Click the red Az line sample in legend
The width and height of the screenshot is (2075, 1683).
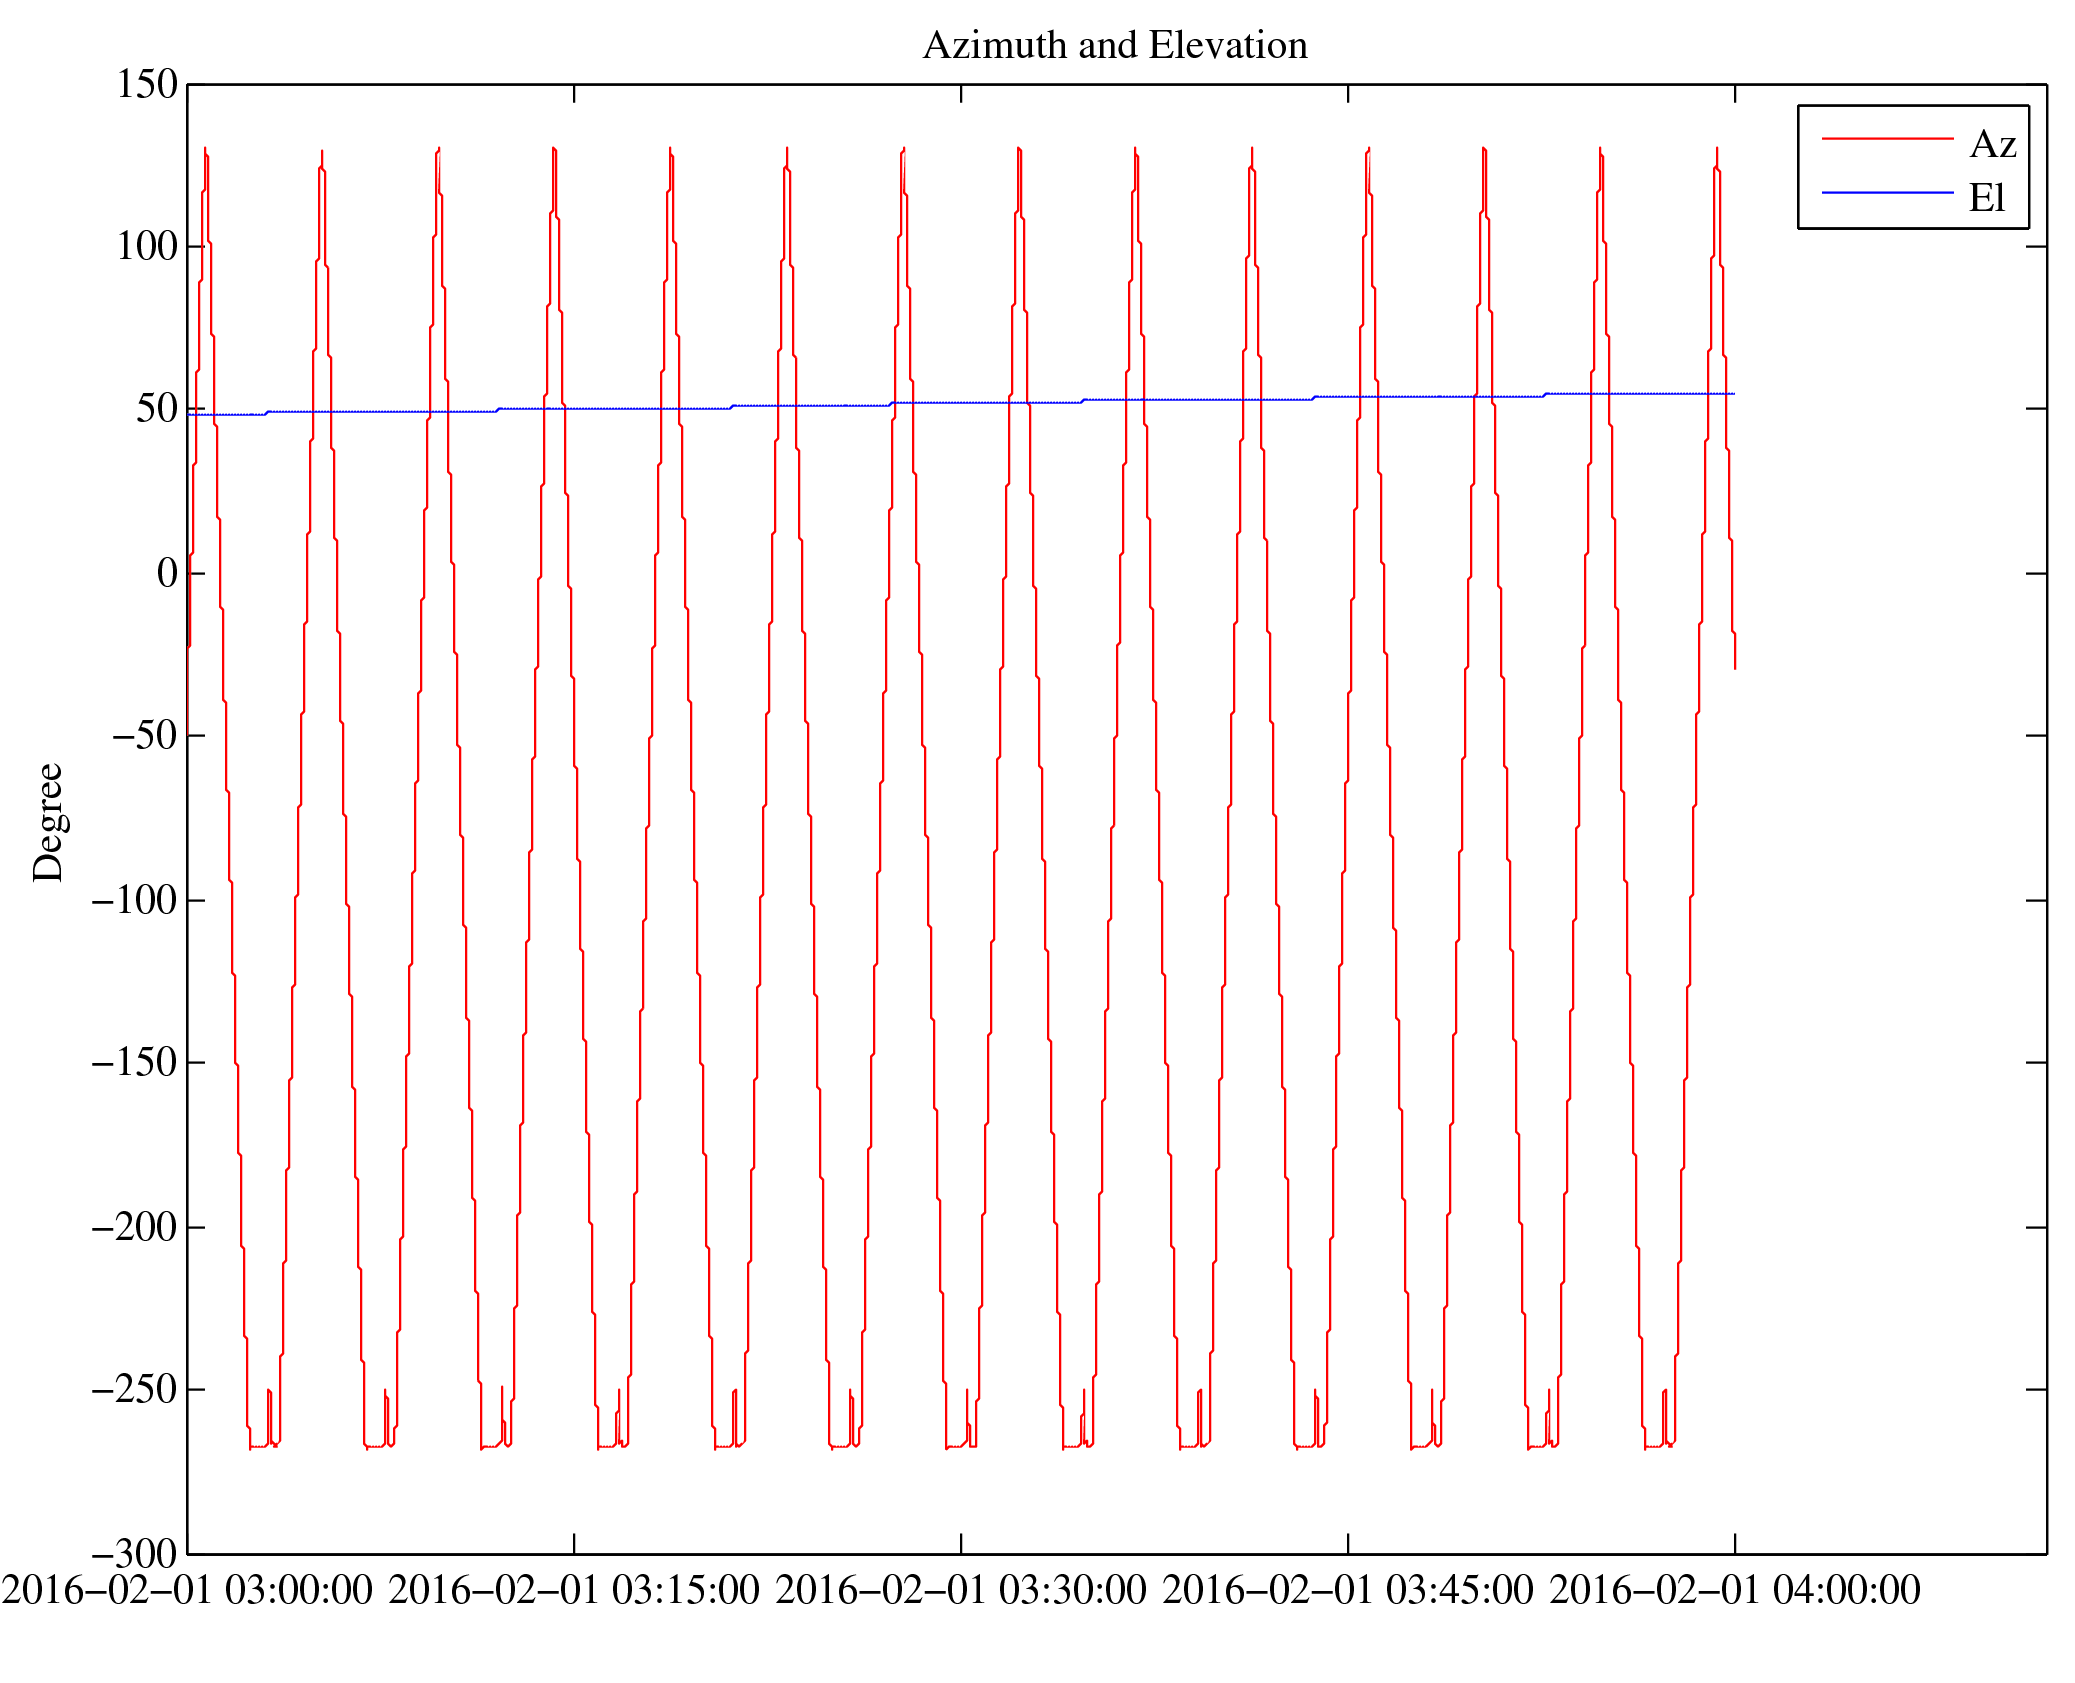click(1886, 138)
